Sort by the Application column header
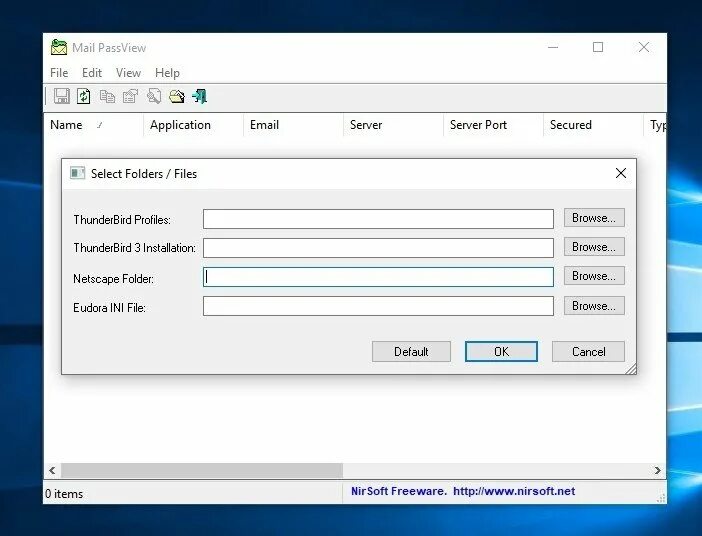 [193, 125]
